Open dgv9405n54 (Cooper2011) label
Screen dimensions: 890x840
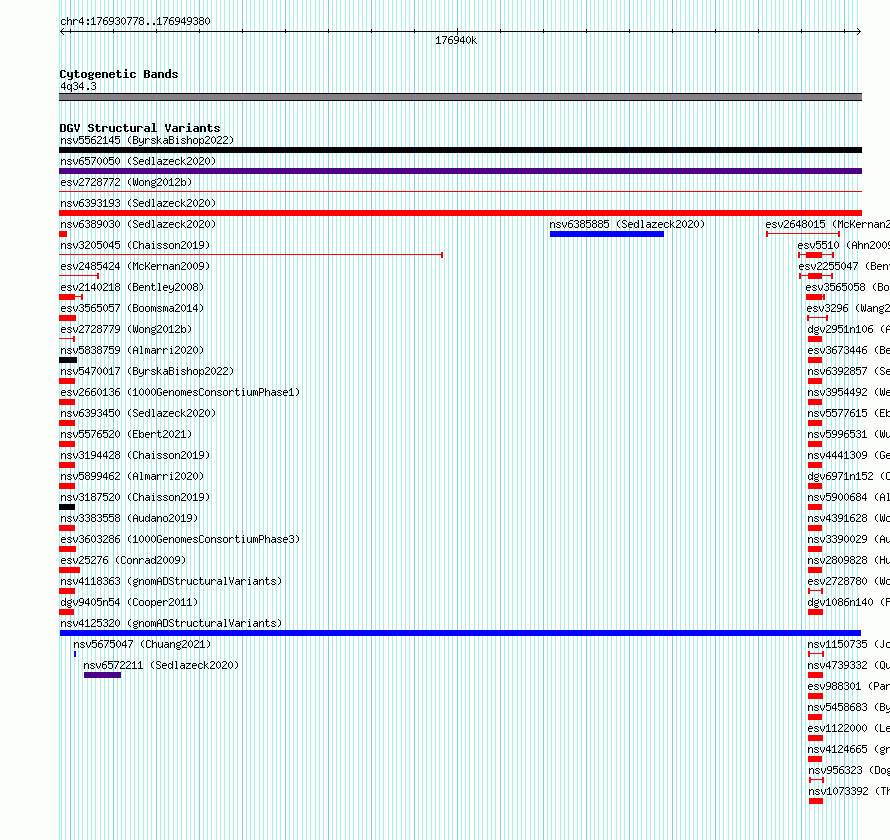tap(129, 602)
